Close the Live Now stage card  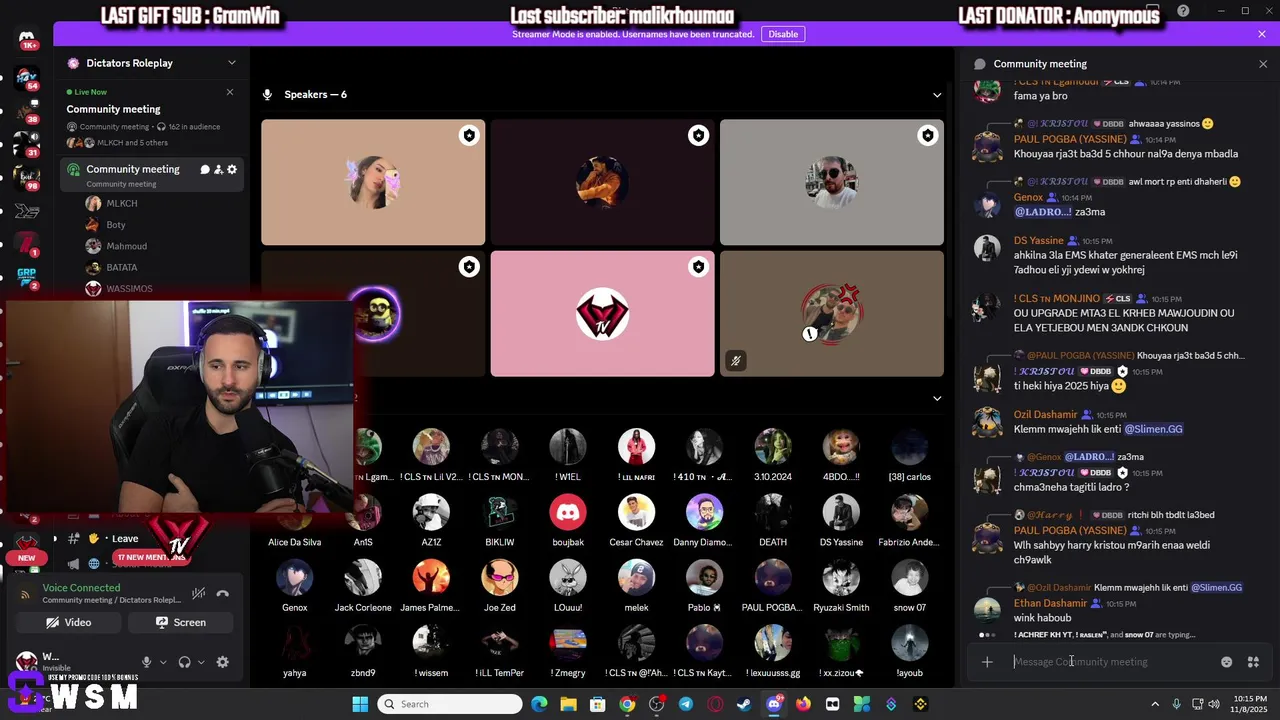click(230, 92)
